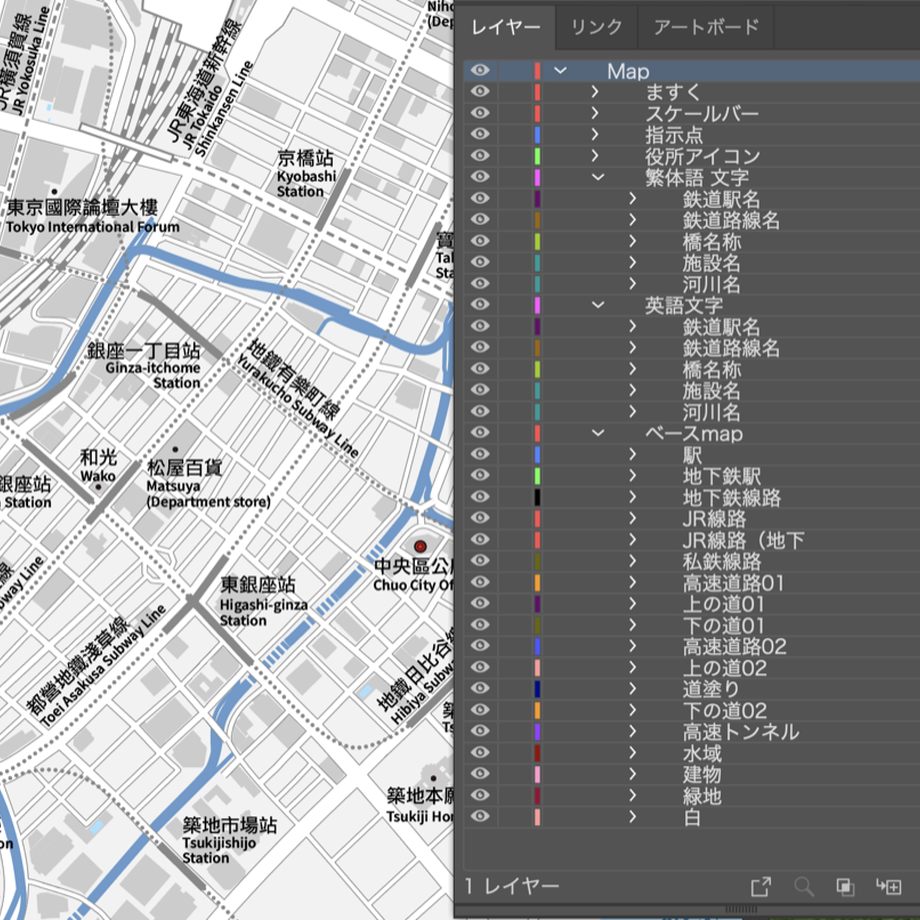Collapse the ベースmap group
The image size is (920, 920).
point(598,433)
